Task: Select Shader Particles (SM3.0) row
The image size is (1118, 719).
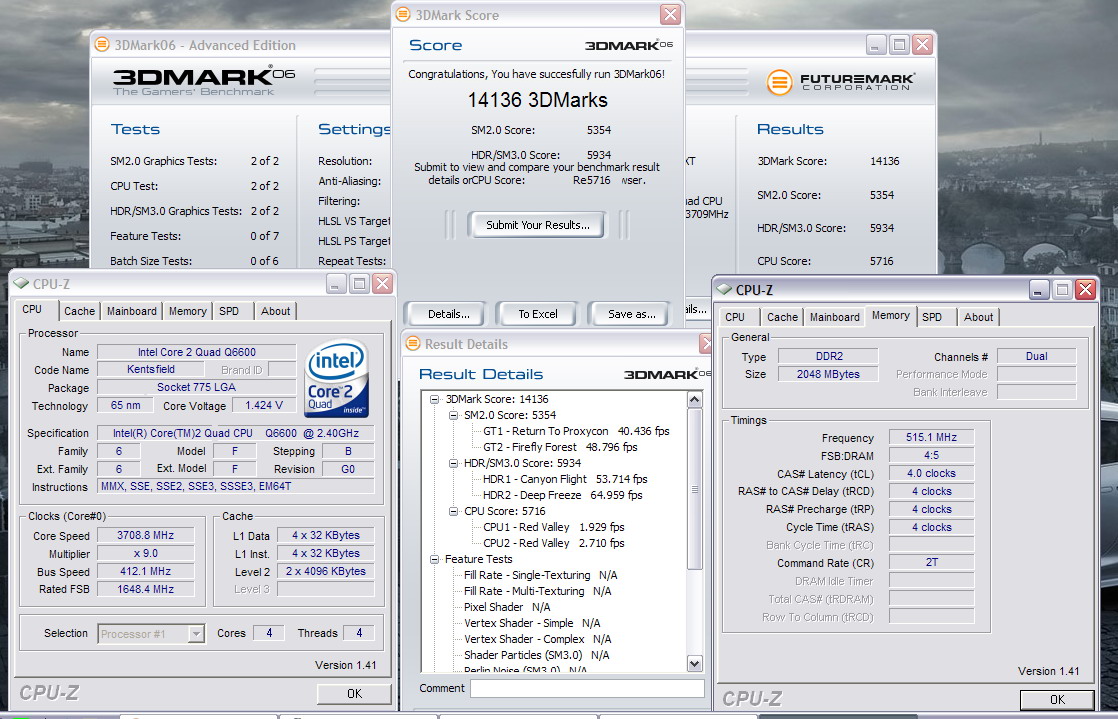Action: pyautogui.click(x=536, y=655)
